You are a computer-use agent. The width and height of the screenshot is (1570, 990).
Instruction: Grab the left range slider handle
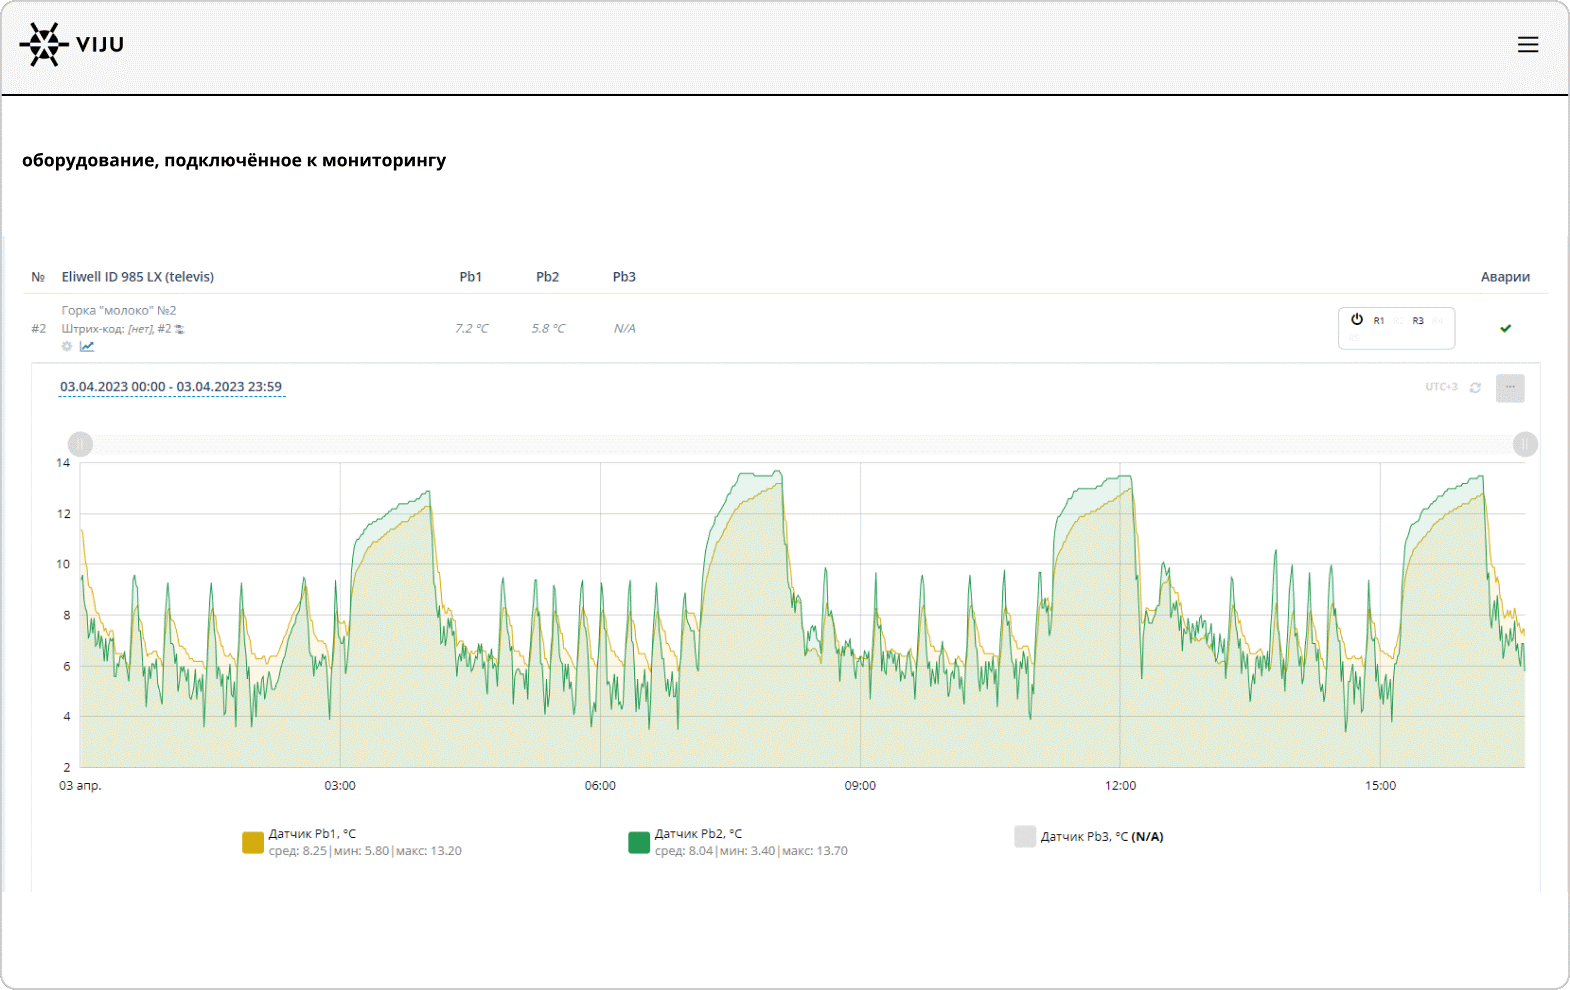pos(81,444)
